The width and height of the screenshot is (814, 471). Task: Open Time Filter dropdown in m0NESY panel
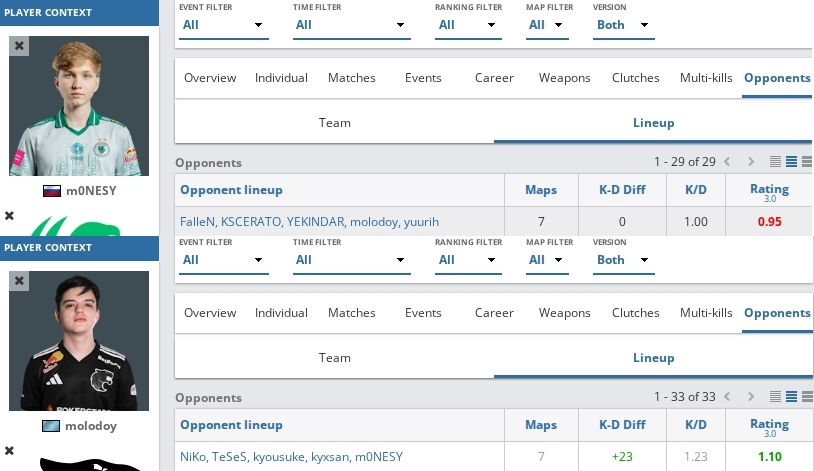coord(351,25)
